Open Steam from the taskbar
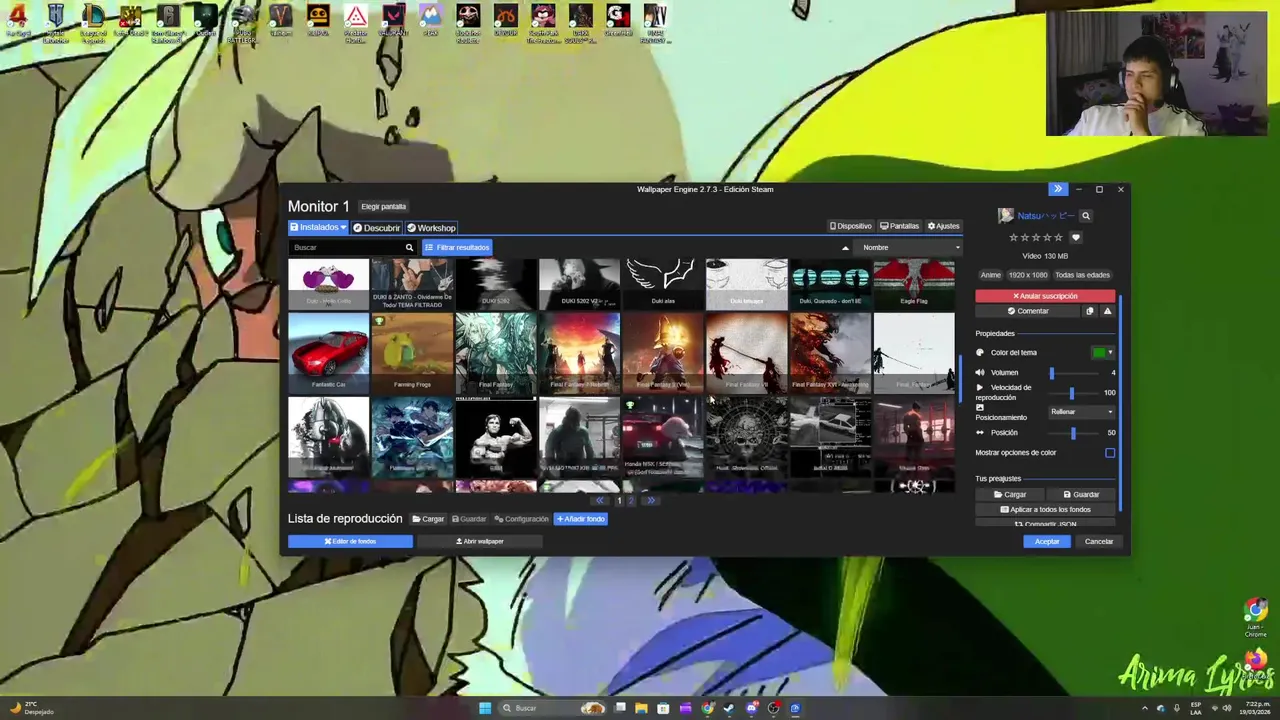The image size is (1280, 720). tap(729, 708)
